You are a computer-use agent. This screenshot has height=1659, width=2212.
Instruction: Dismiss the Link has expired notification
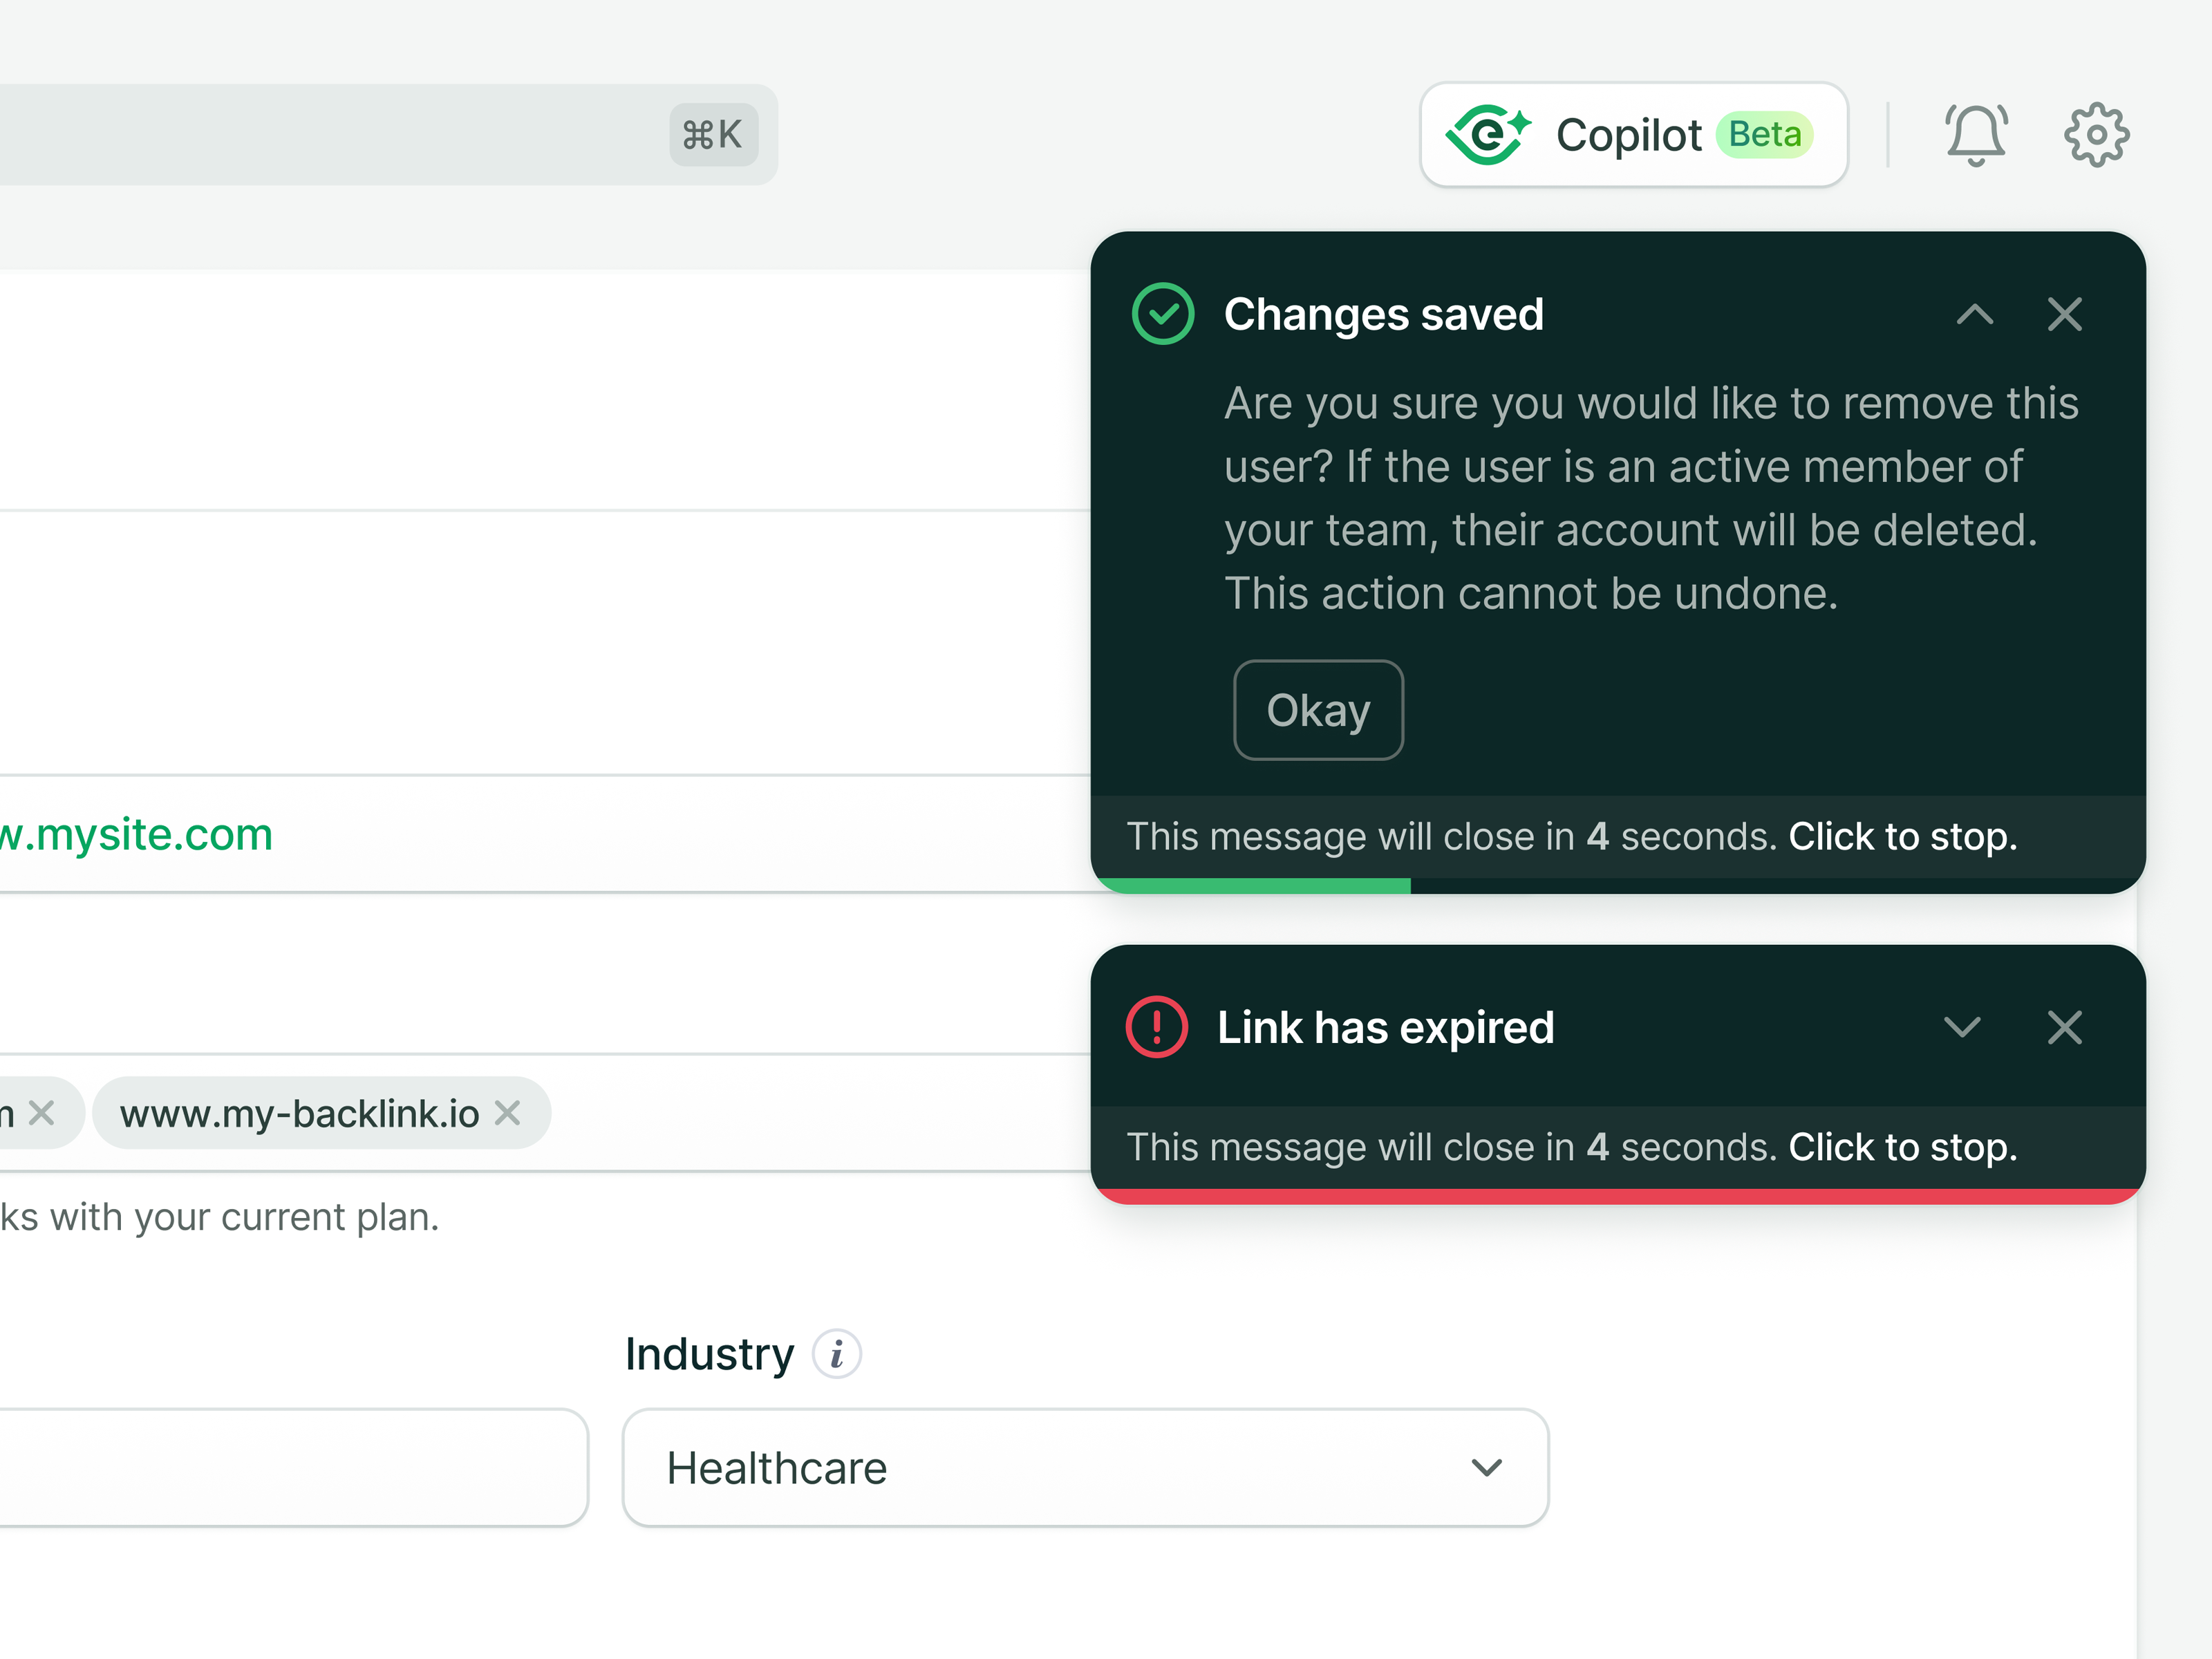coord(2065,1028)
